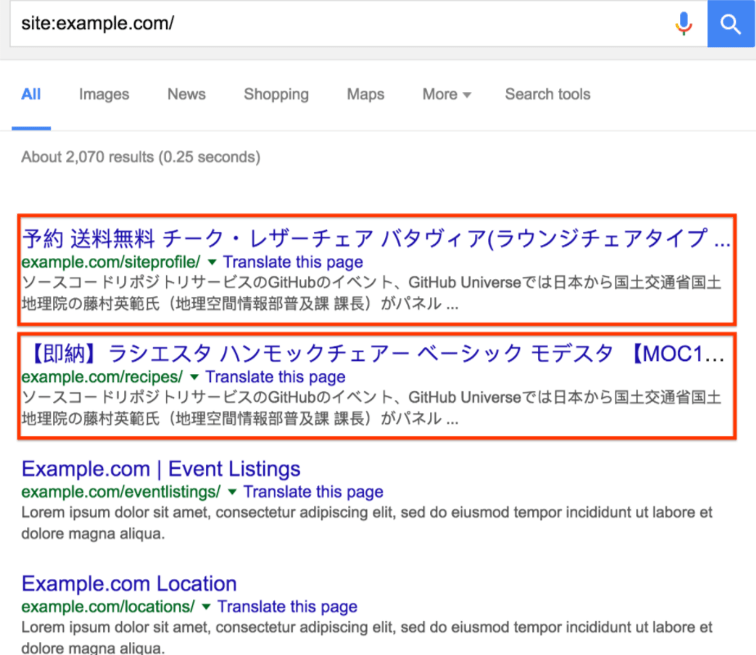
Task: Open the Example.com | Event Listings result
Action: [x=161, y=469]
